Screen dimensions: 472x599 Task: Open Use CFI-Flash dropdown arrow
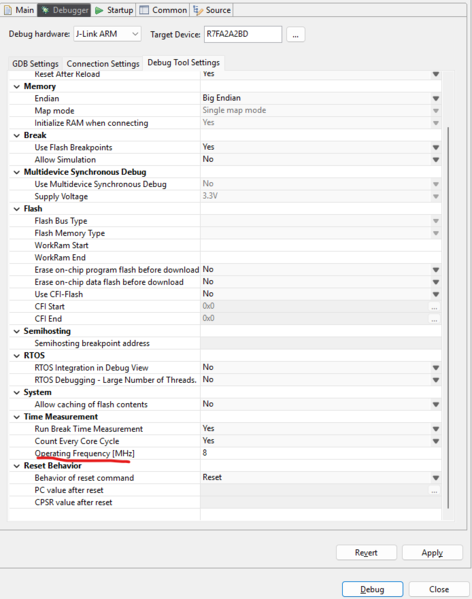(436, 294)
